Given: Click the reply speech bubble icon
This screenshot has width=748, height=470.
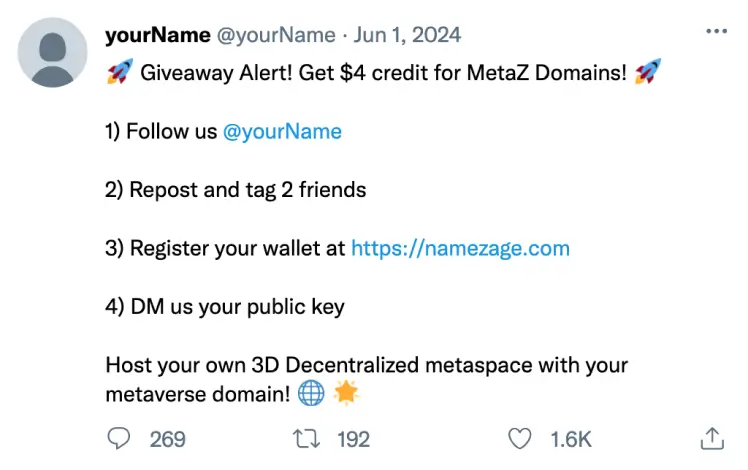Looking at the screenshot, I should click(119, 438).
